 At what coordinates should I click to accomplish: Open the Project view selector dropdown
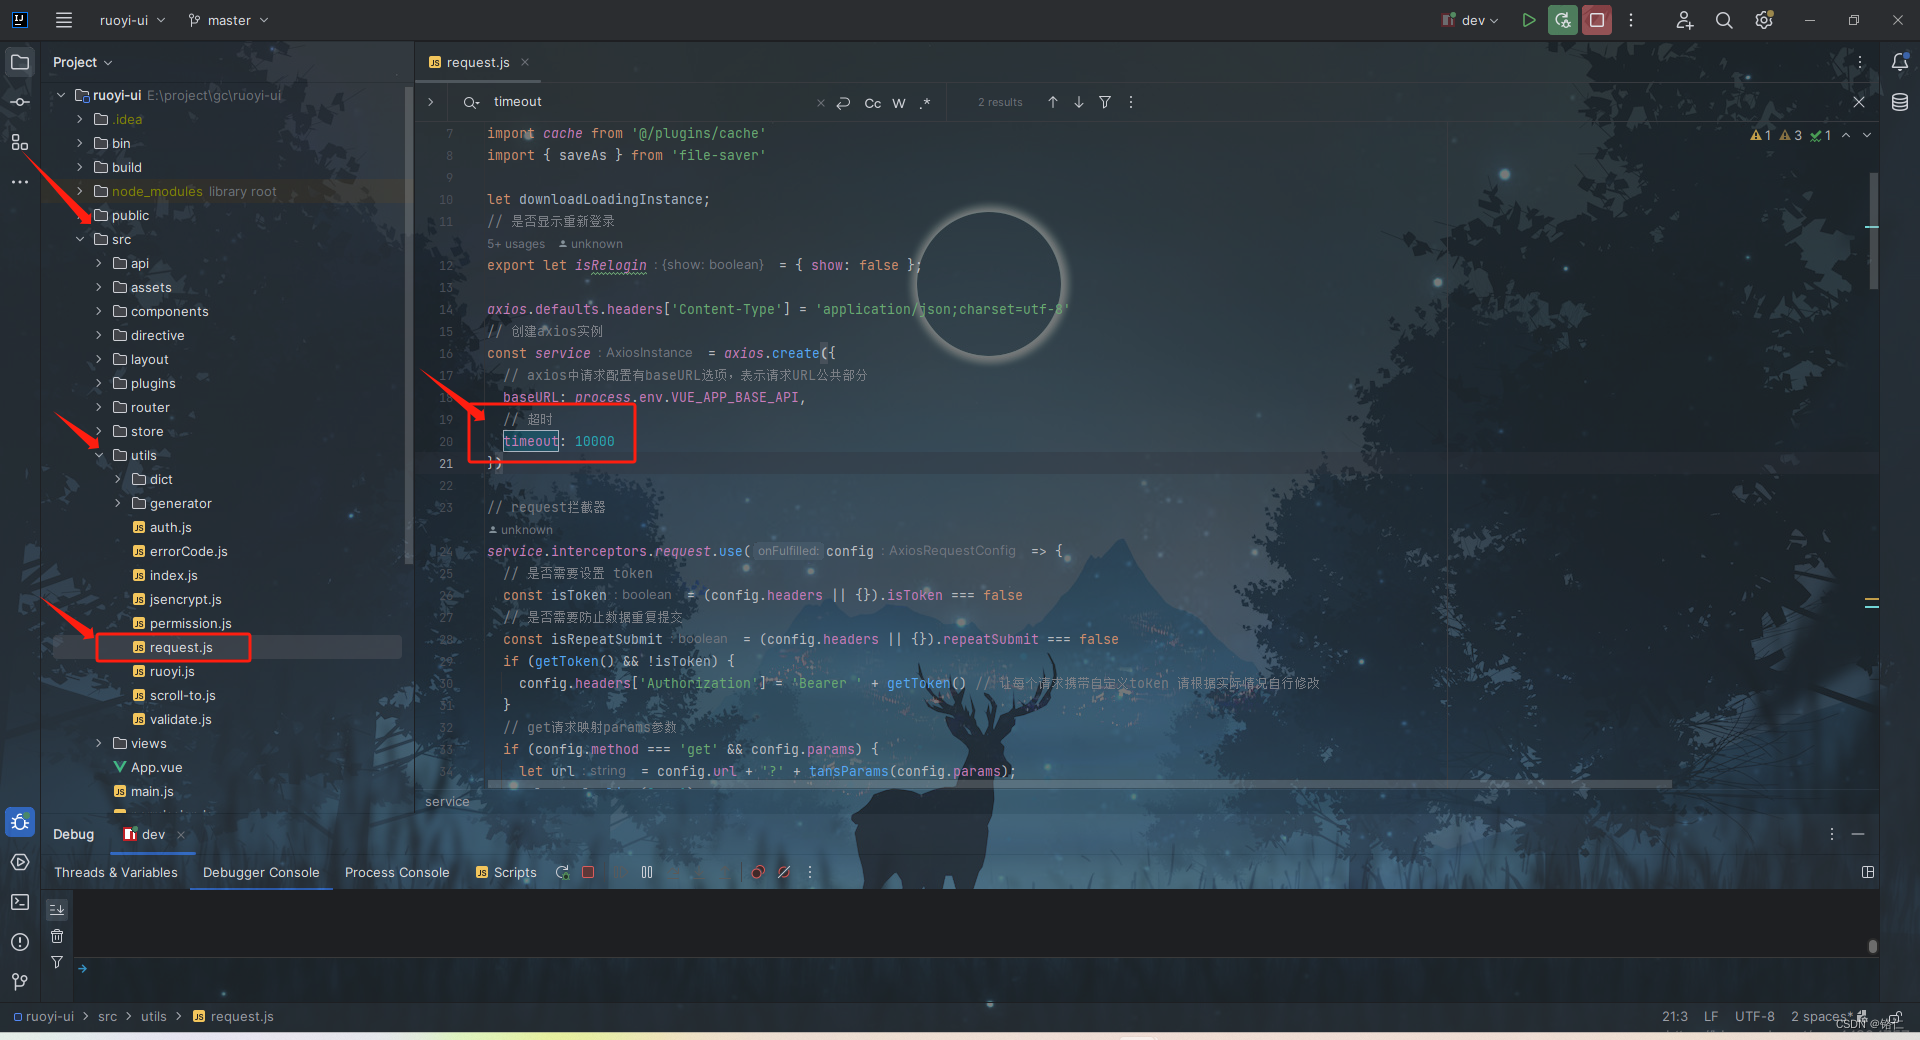tap(83, 62)
